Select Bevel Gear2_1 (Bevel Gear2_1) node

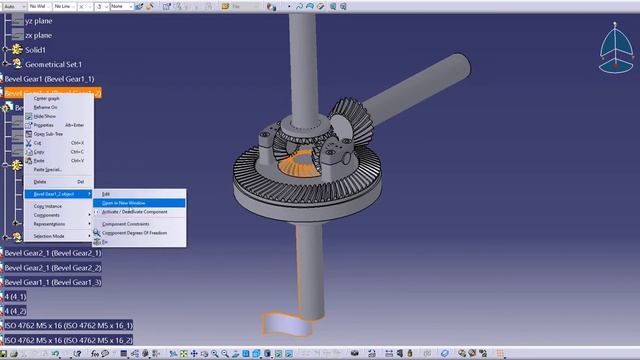[53, 253]
